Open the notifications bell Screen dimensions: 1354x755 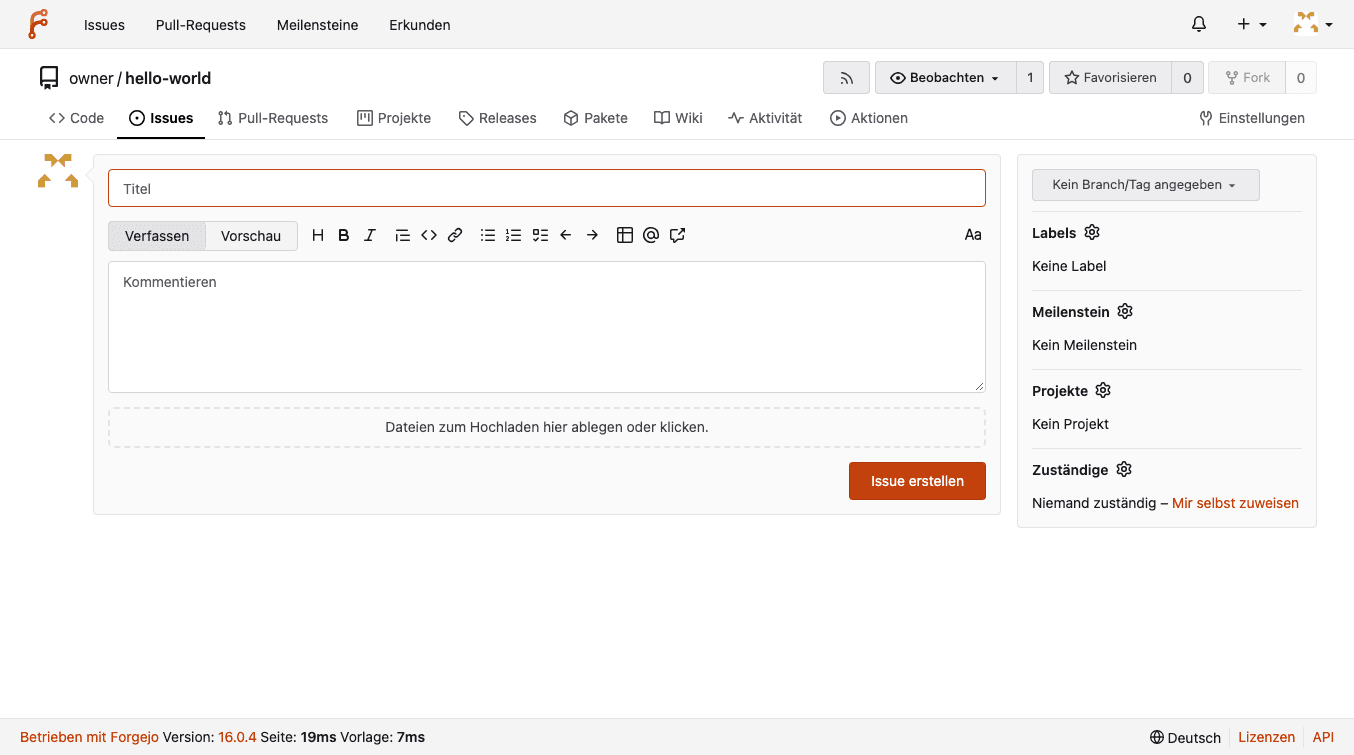click(1199, 24)
